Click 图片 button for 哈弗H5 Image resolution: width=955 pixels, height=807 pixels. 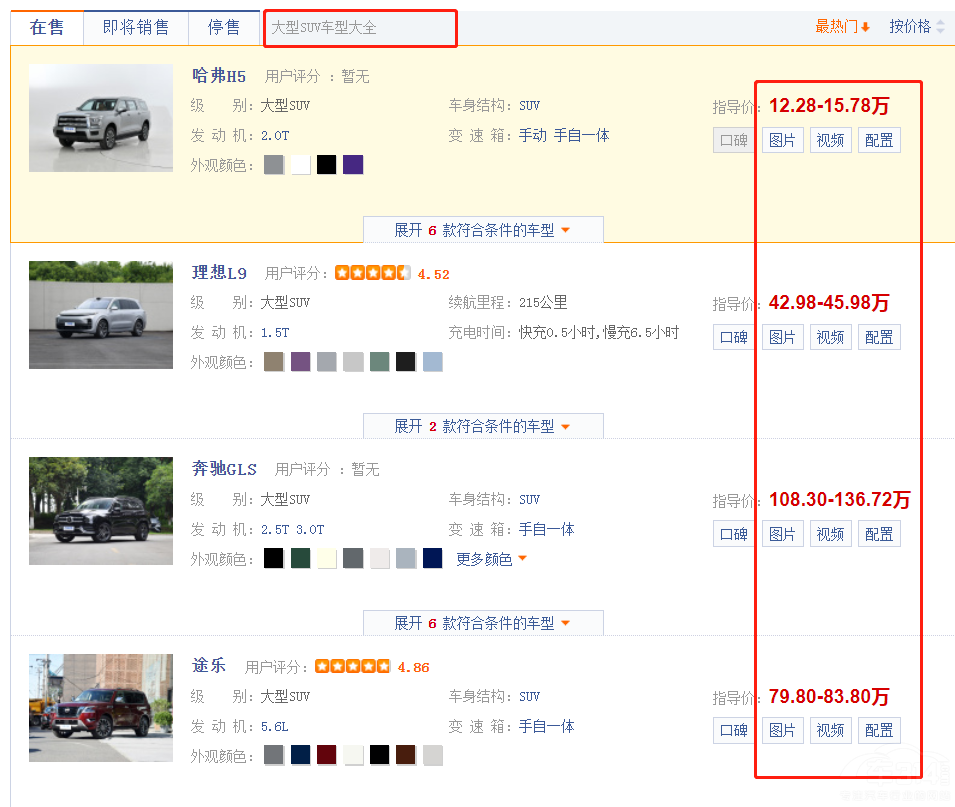pos(782,141)
